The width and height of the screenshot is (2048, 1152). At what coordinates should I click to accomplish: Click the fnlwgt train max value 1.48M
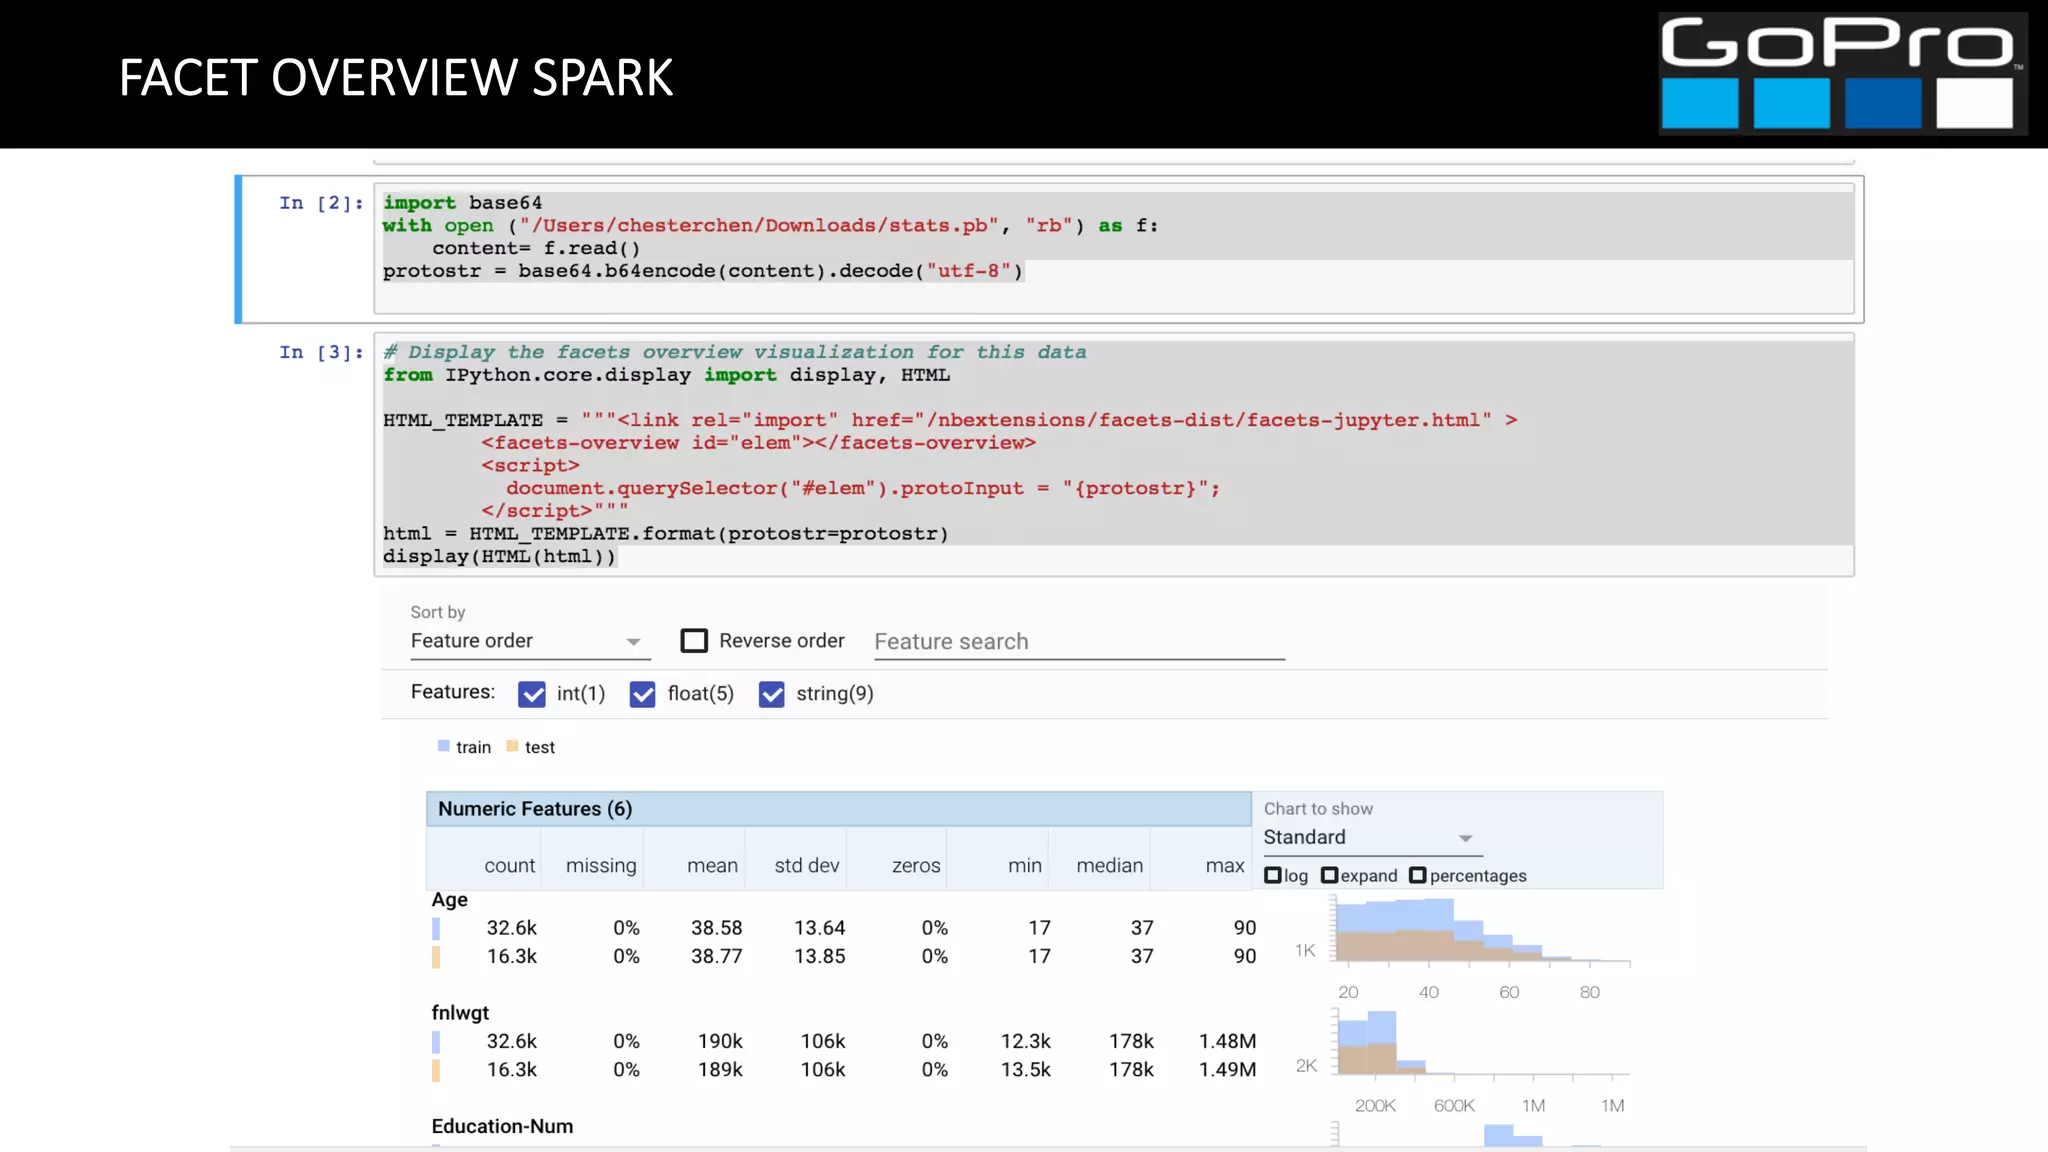pyautogui.click(x=1227, y=1041)
